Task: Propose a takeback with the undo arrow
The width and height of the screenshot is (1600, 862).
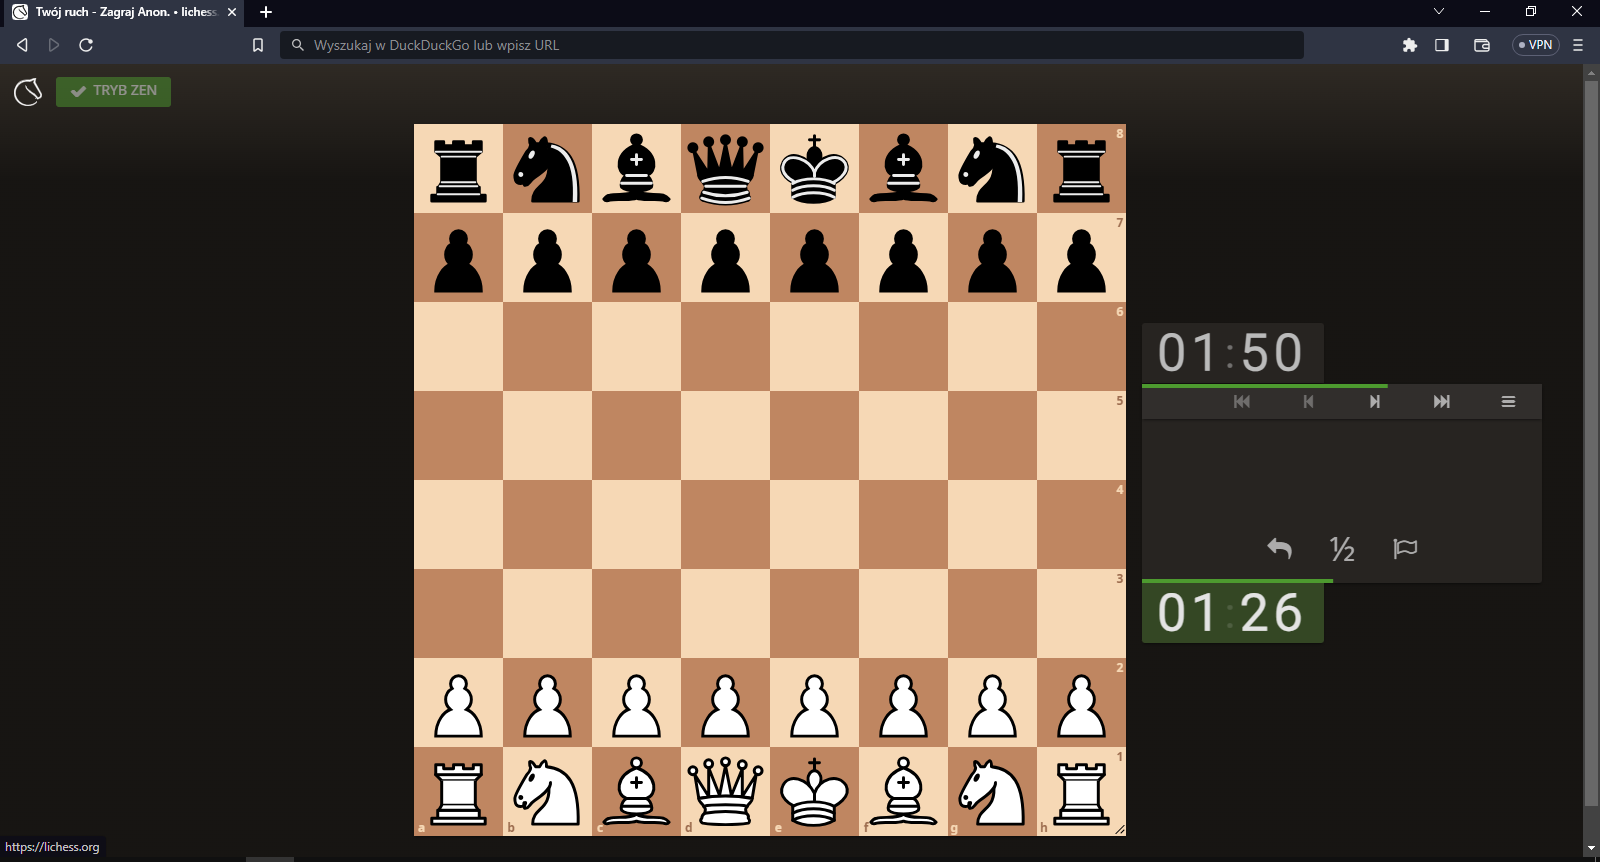Action: pos(1280,548)
